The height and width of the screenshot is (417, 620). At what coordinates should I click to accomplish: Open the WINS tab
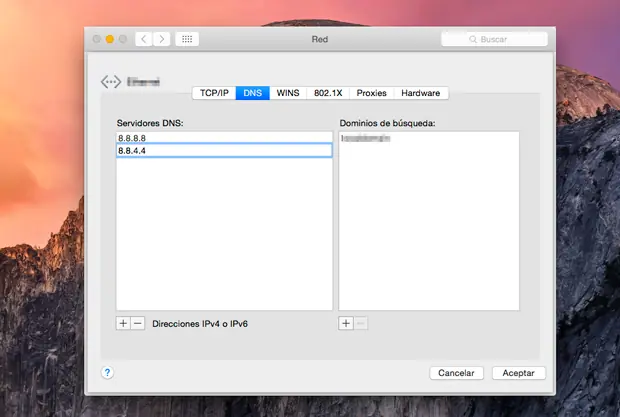pos(288,93)
